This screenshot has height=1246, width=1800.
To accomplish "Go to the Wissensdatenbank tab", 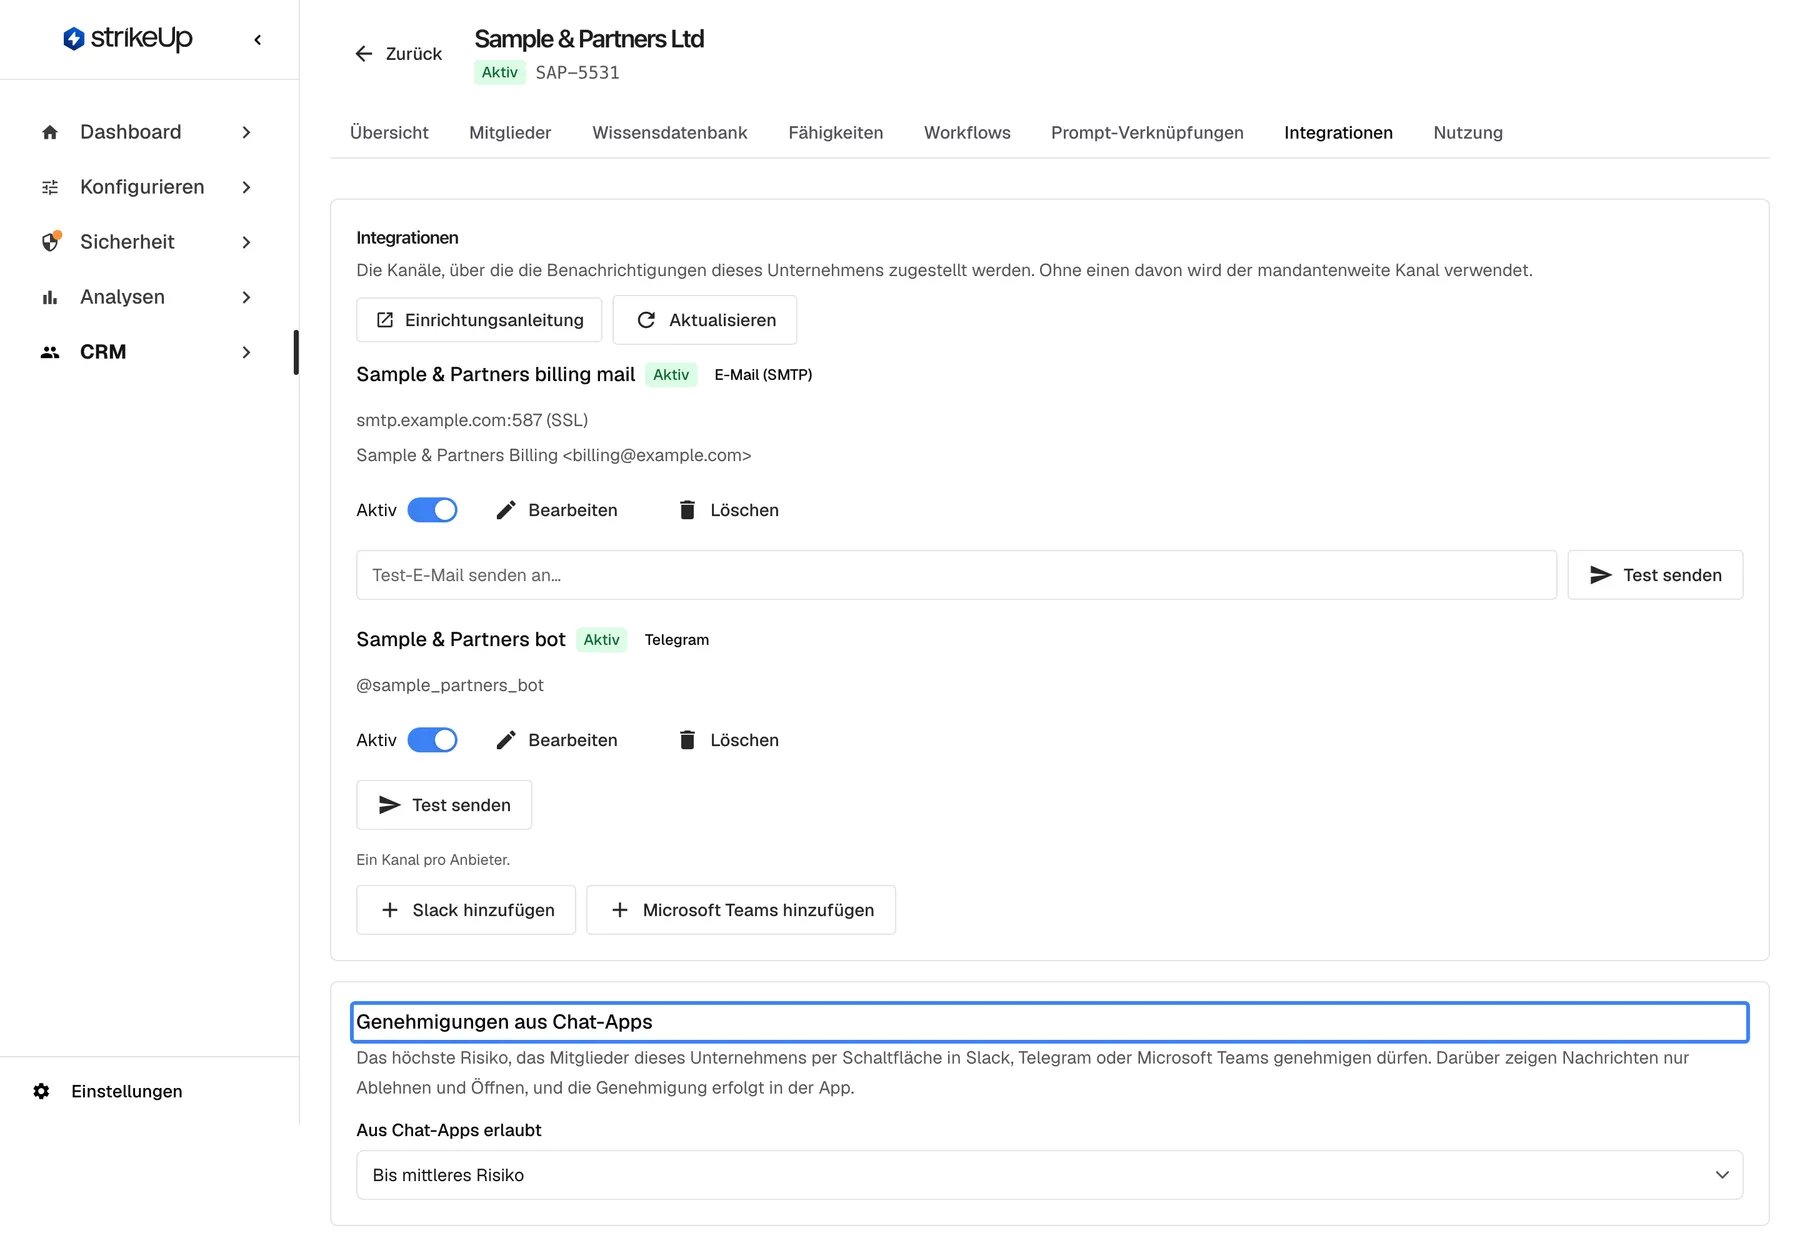I will point(670,133).
